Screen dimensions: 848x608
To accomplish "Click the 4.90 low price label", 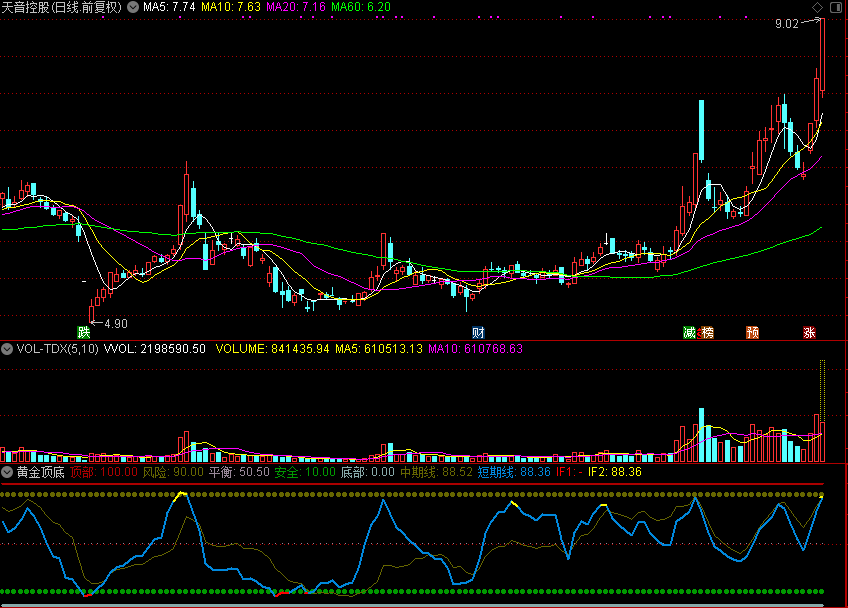I will pyautogui.click(x=117, y=323).
